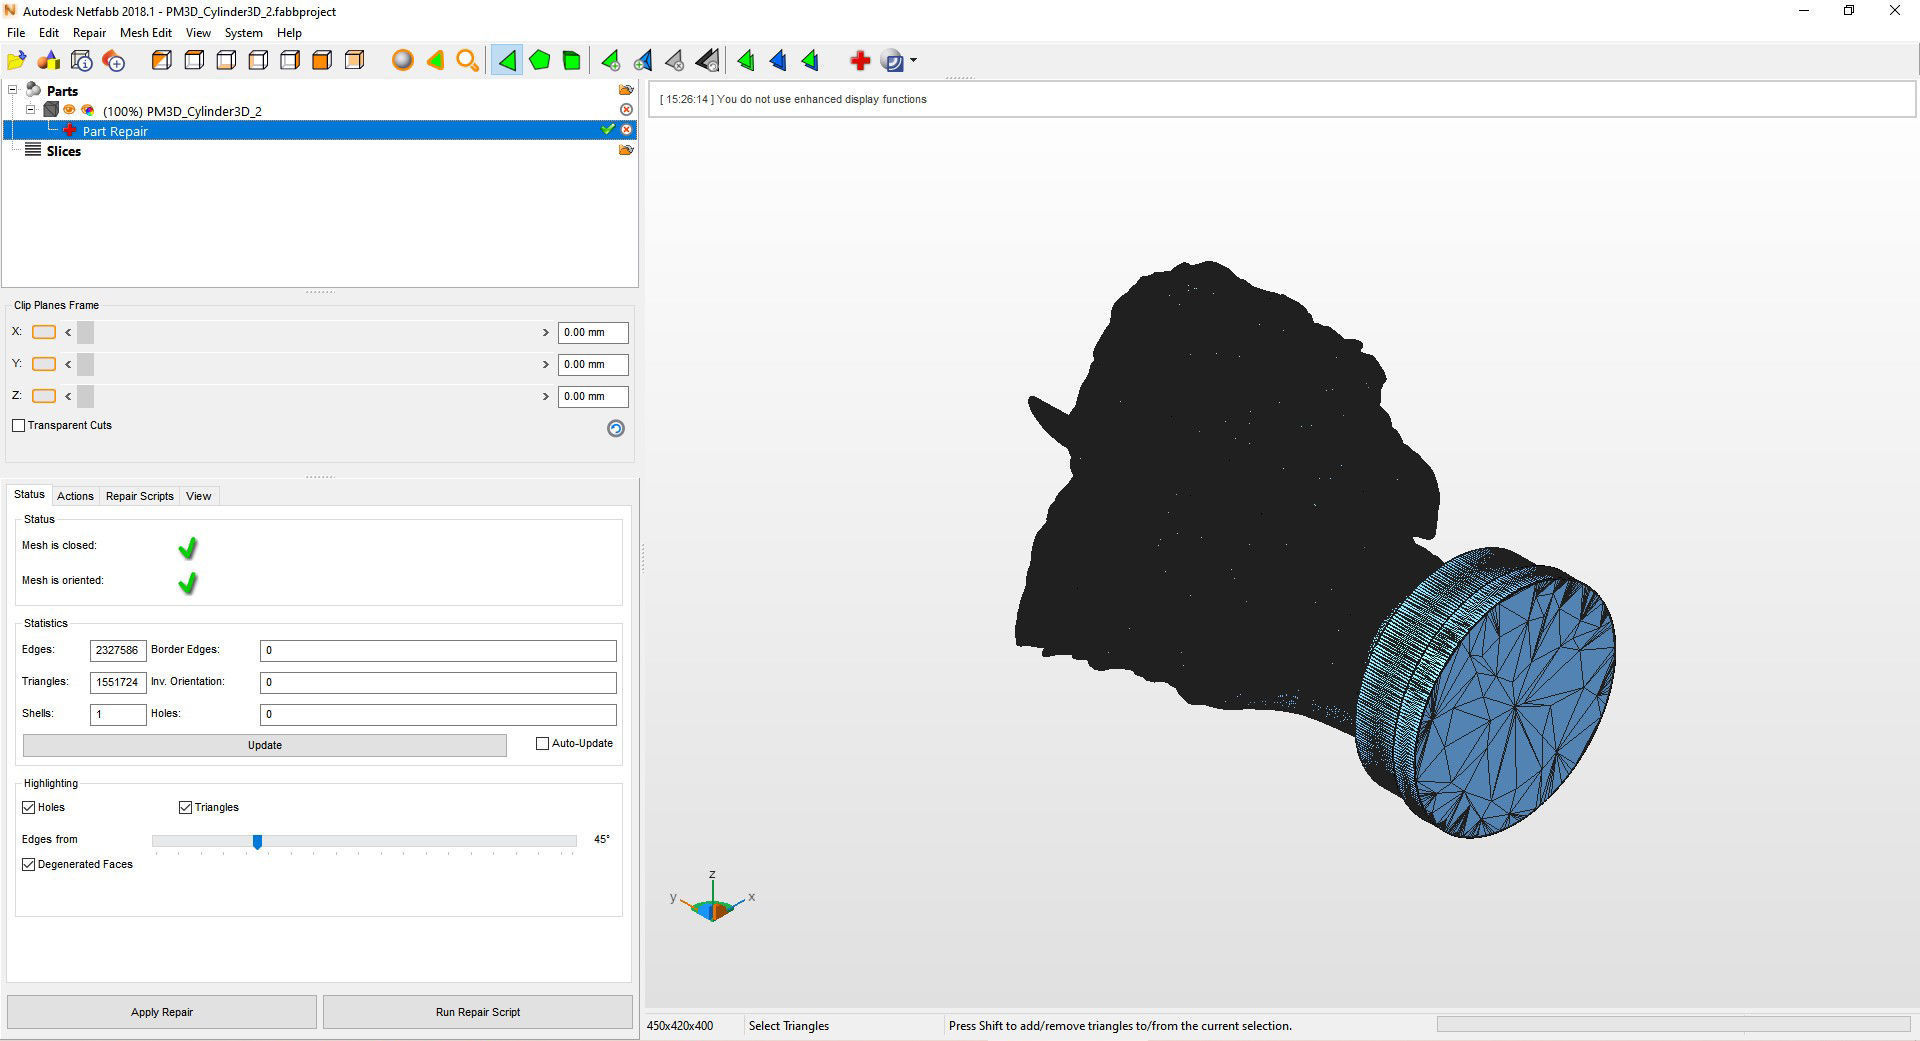The height and width of the screenshot is (1041, 1920).
Task: Click the orange triangle zoom icon
Action: point(435,61)
